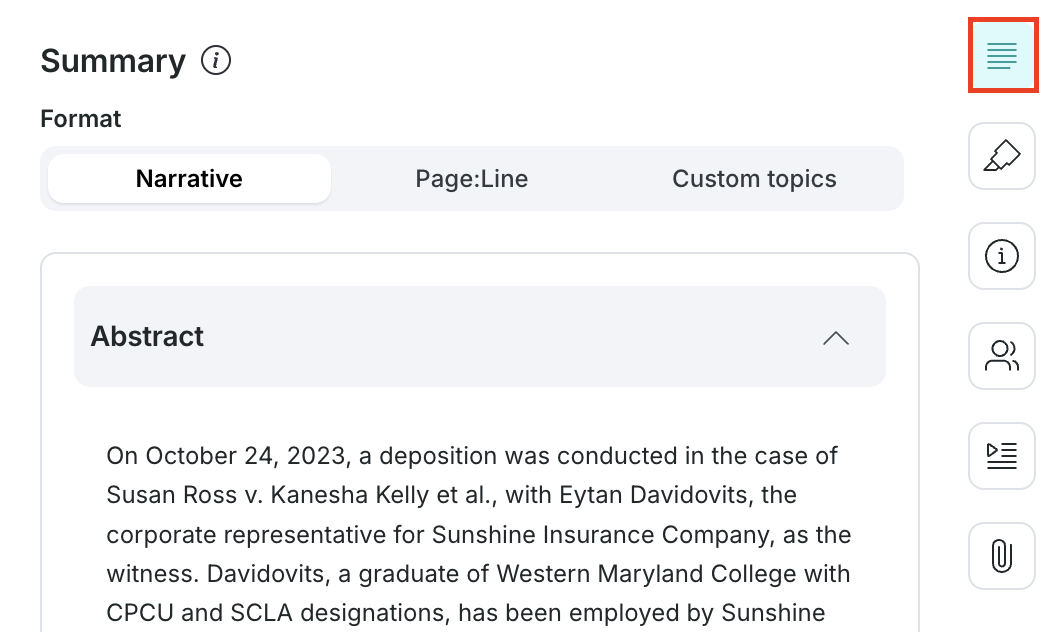Click the Format label above the view switcher
Viewport: 1046px width, 632px height.
pos(80,118)
